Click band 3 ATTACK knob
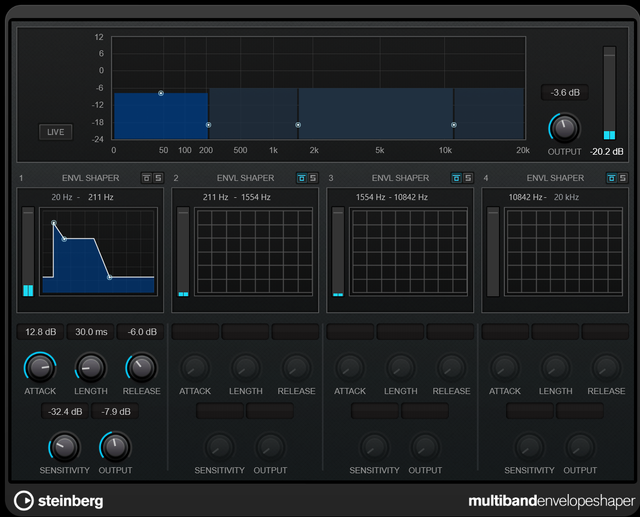The height and width of the screenshot is (517, 640). pyautogui.click(x=350, y=367)
